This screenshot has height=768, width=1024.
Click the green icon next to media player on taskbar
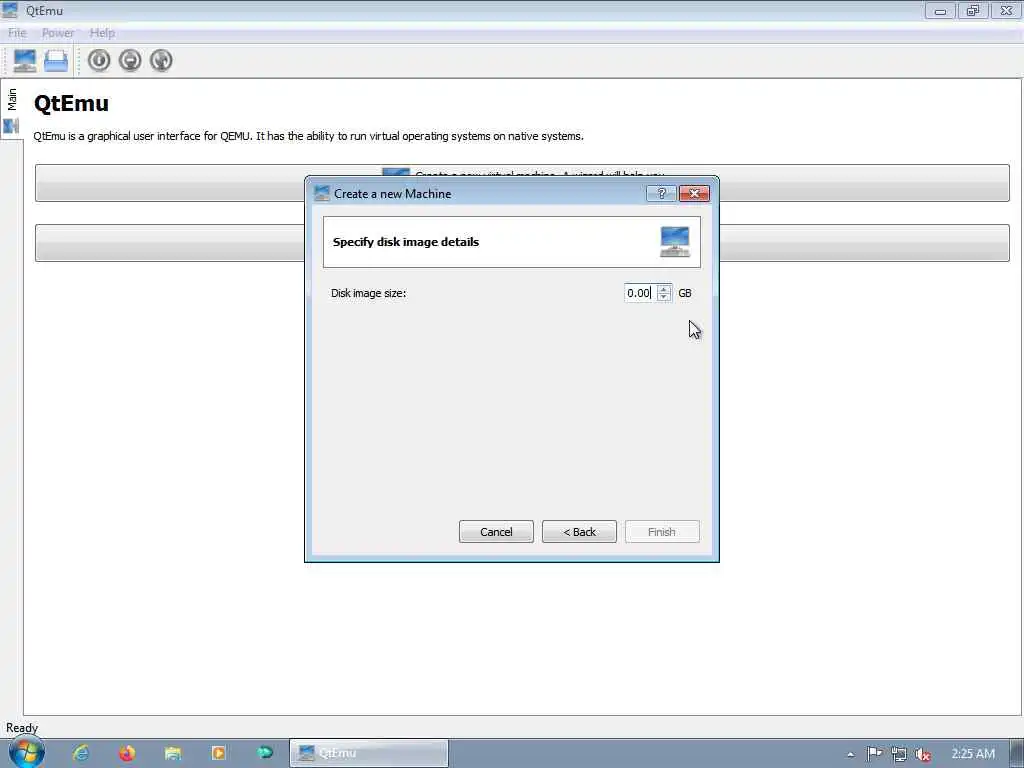(x=264, y=752)
